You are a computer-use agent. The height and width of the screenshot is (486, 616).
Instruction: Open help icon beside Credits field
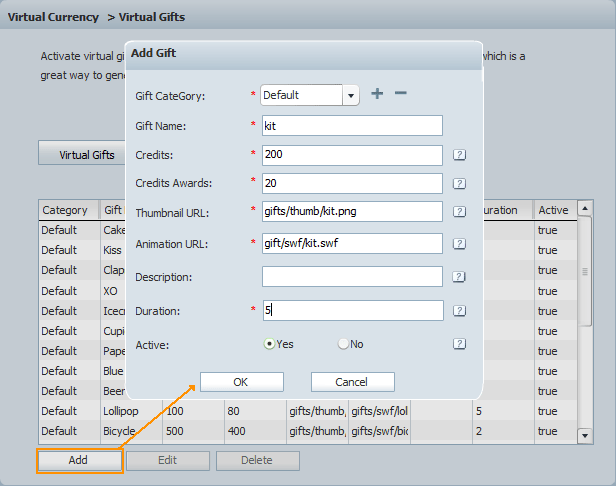(x=459, y=155)
